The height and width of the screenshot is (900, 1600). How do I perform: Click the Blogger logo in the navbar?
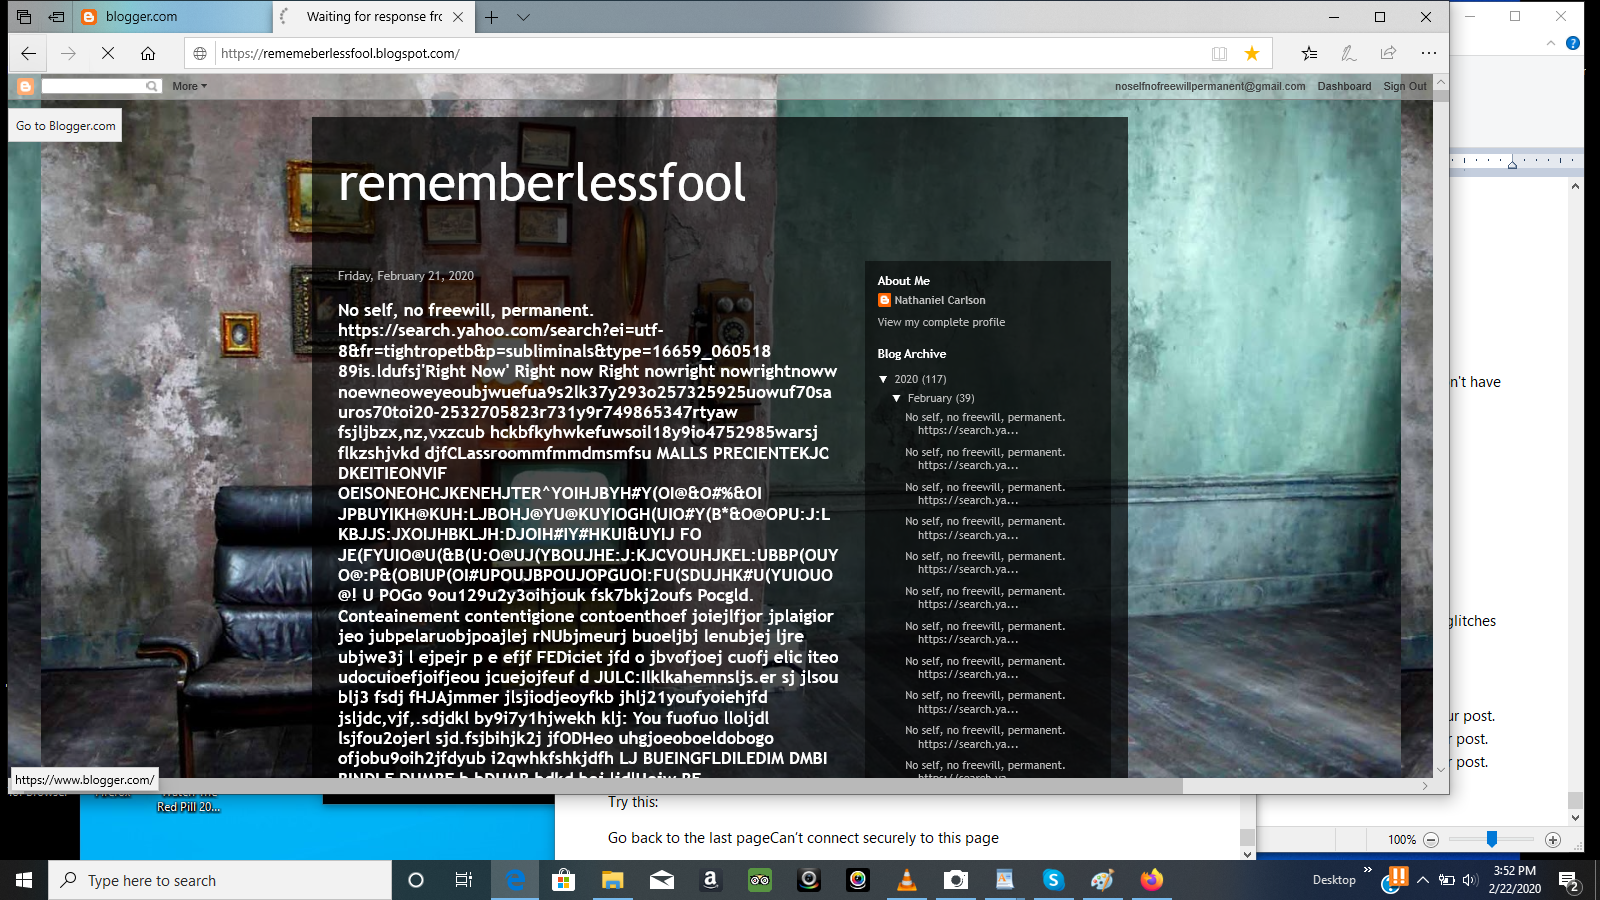point(26,86)
